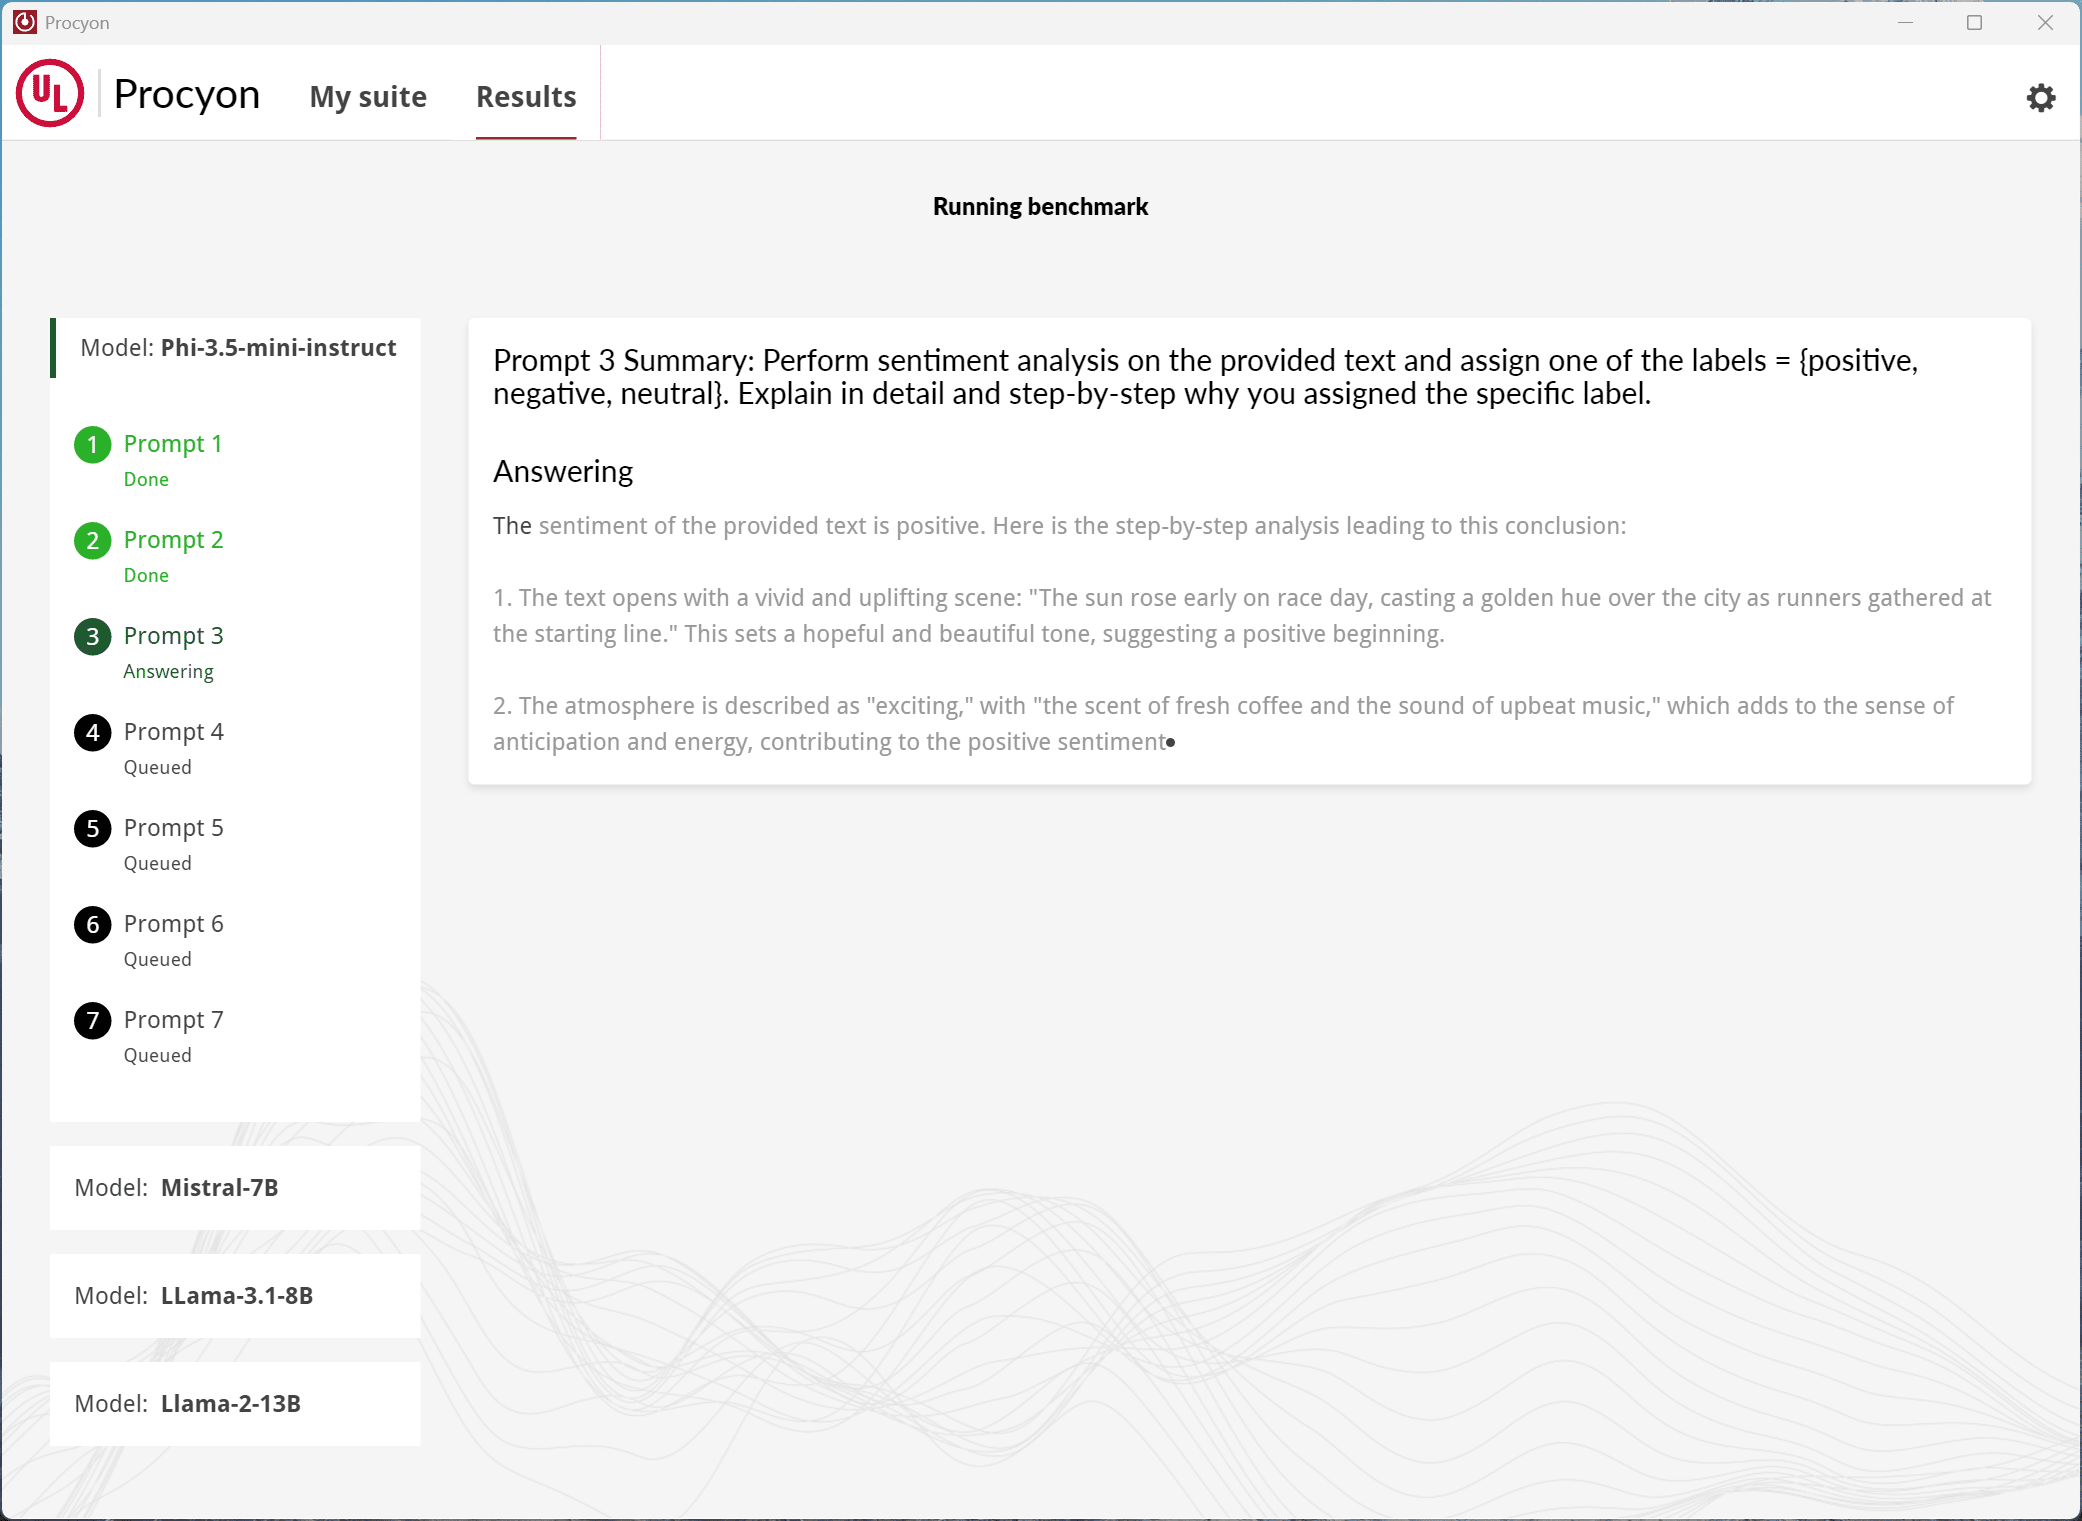Select the black Prompt 7 step circle
2082x1521 pixels.
pos(93,1020)
